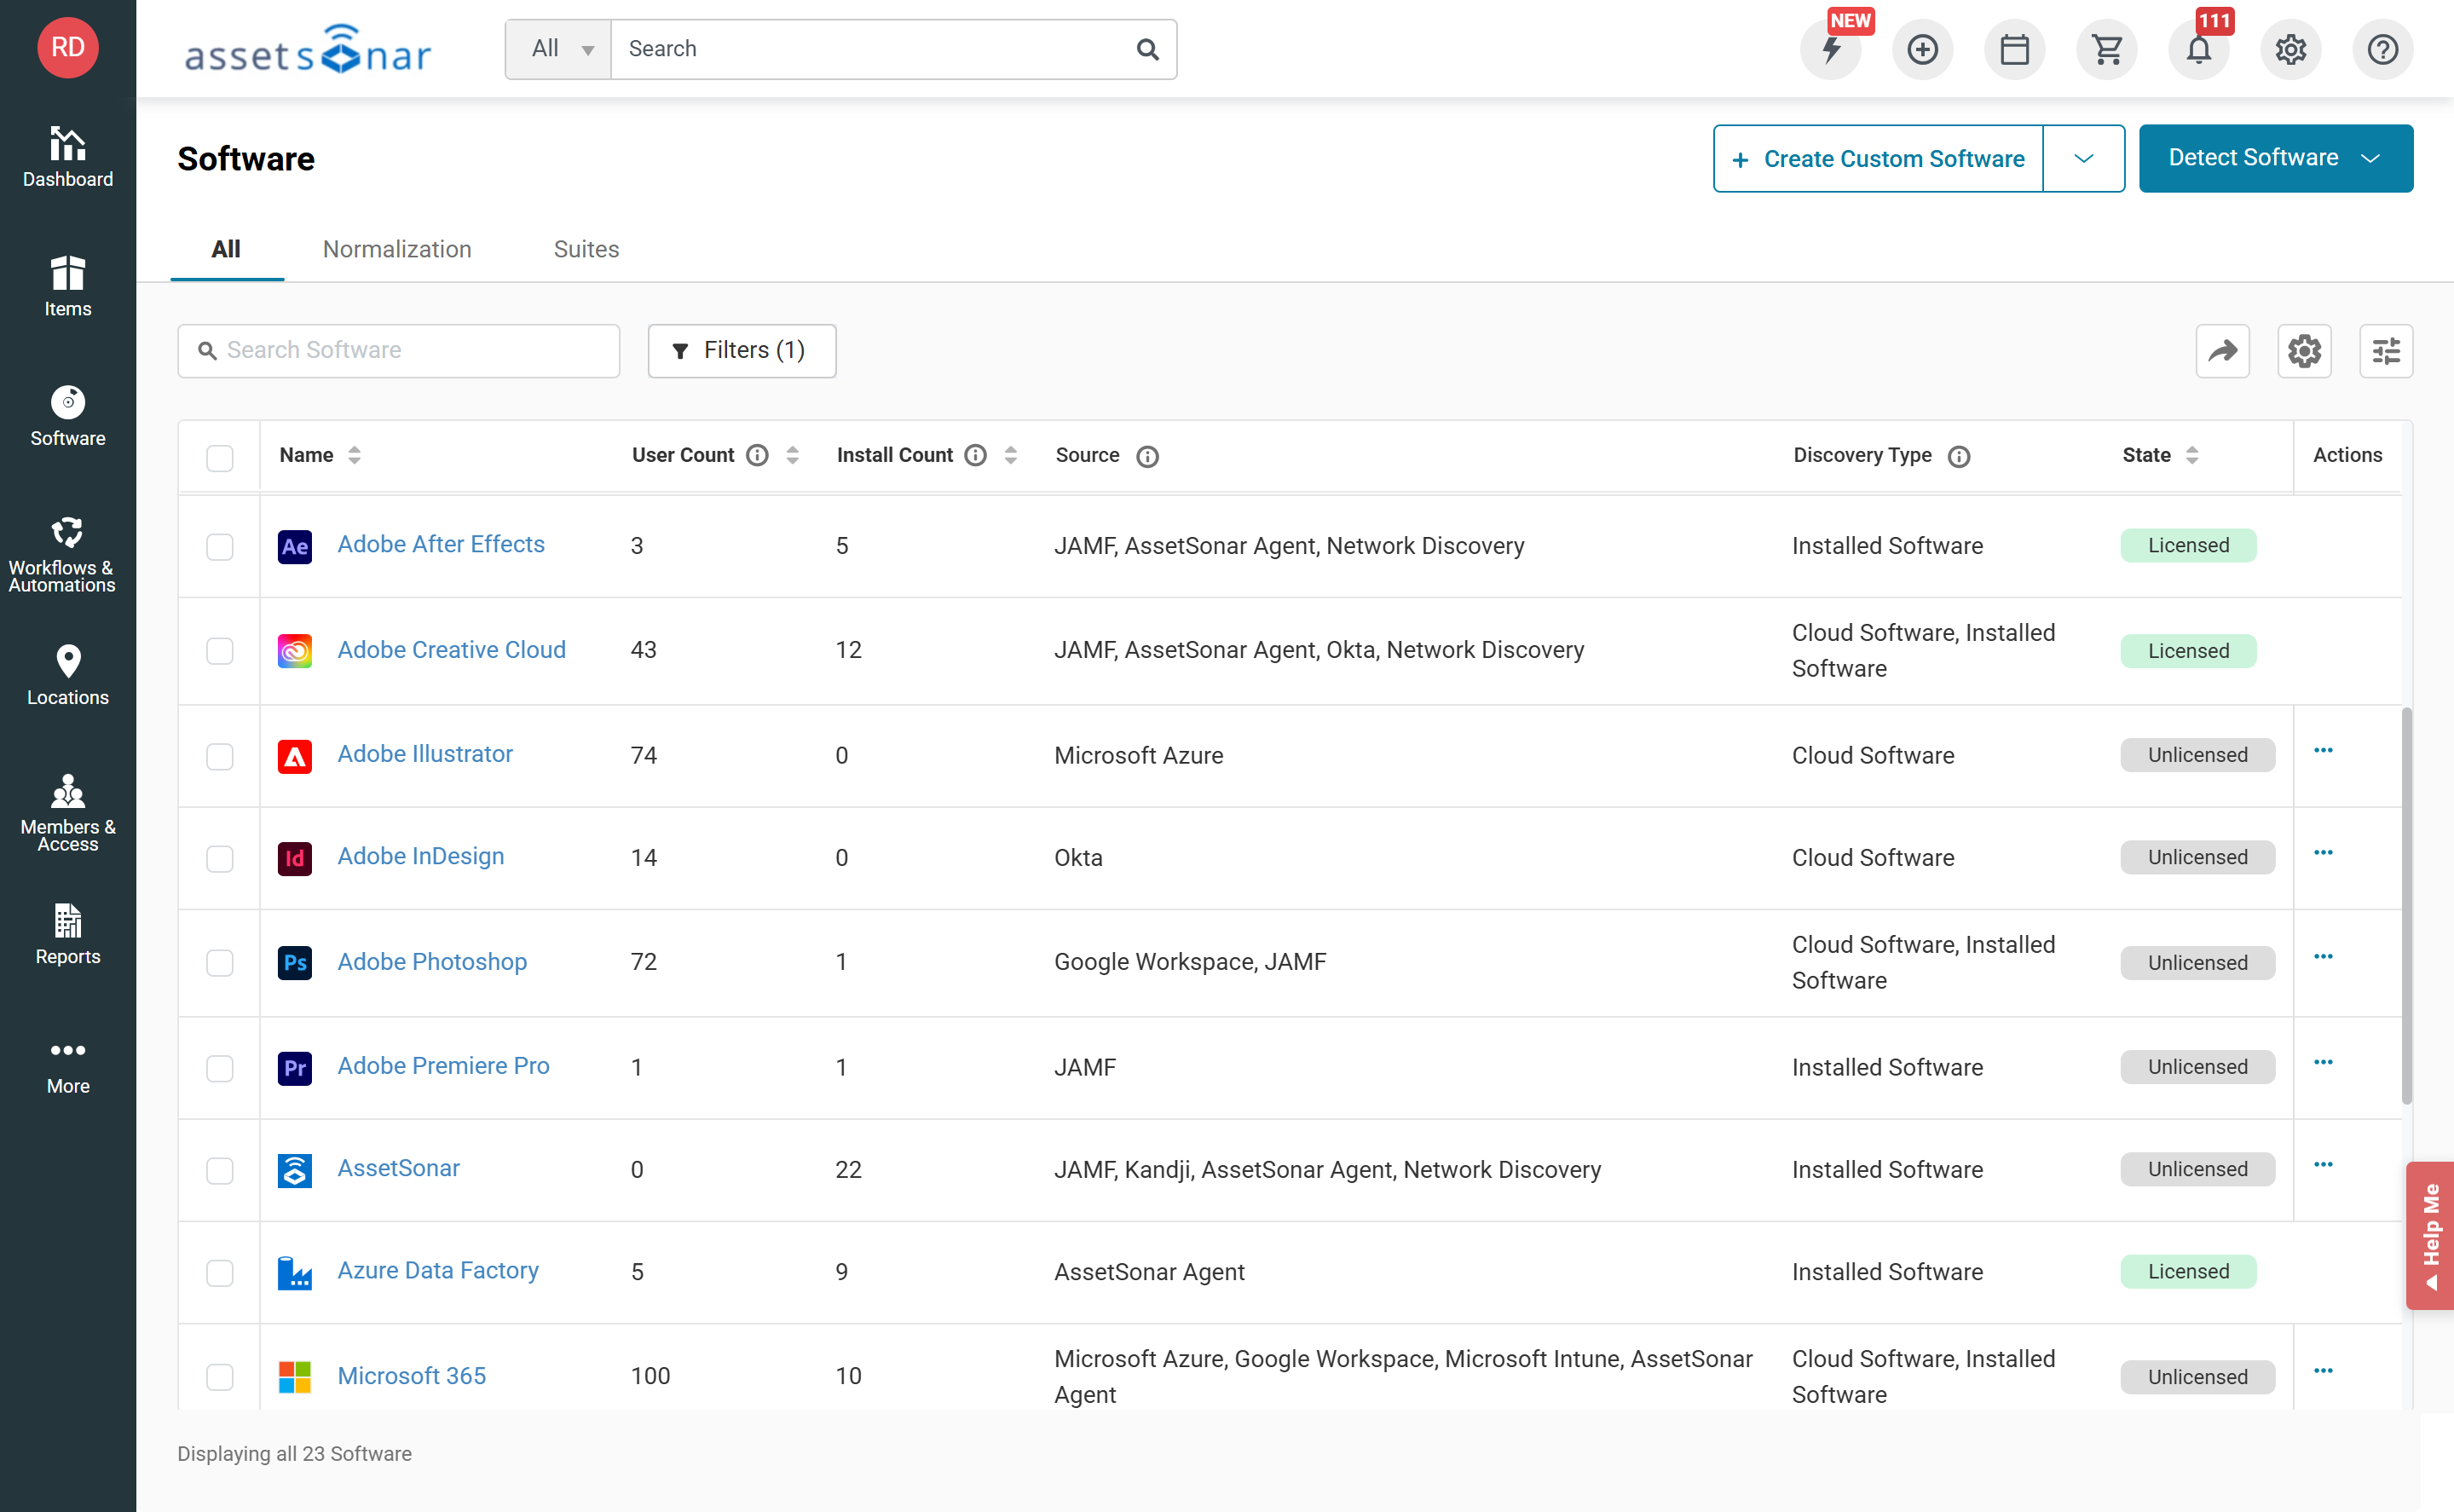2454x1512 pixels.
Task: Click the shopping cart icon
Action: pos(2106,49)
